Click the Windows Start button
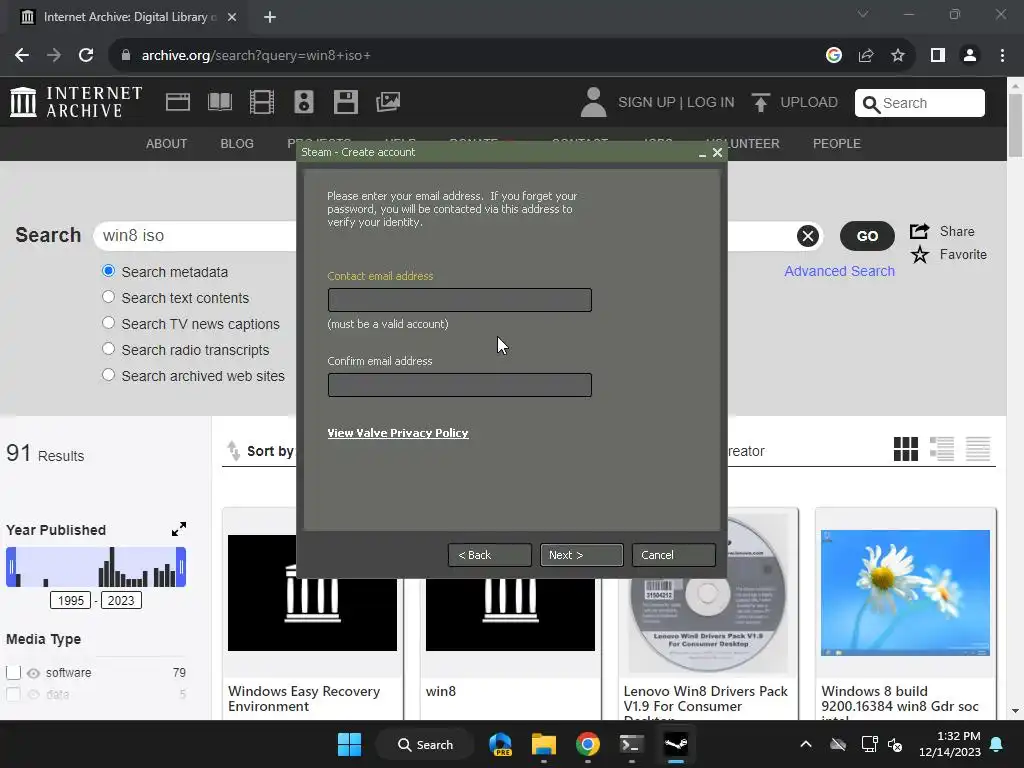This screenshot has height=768, width=1024. pyautogui.click(x=349, y=744)
